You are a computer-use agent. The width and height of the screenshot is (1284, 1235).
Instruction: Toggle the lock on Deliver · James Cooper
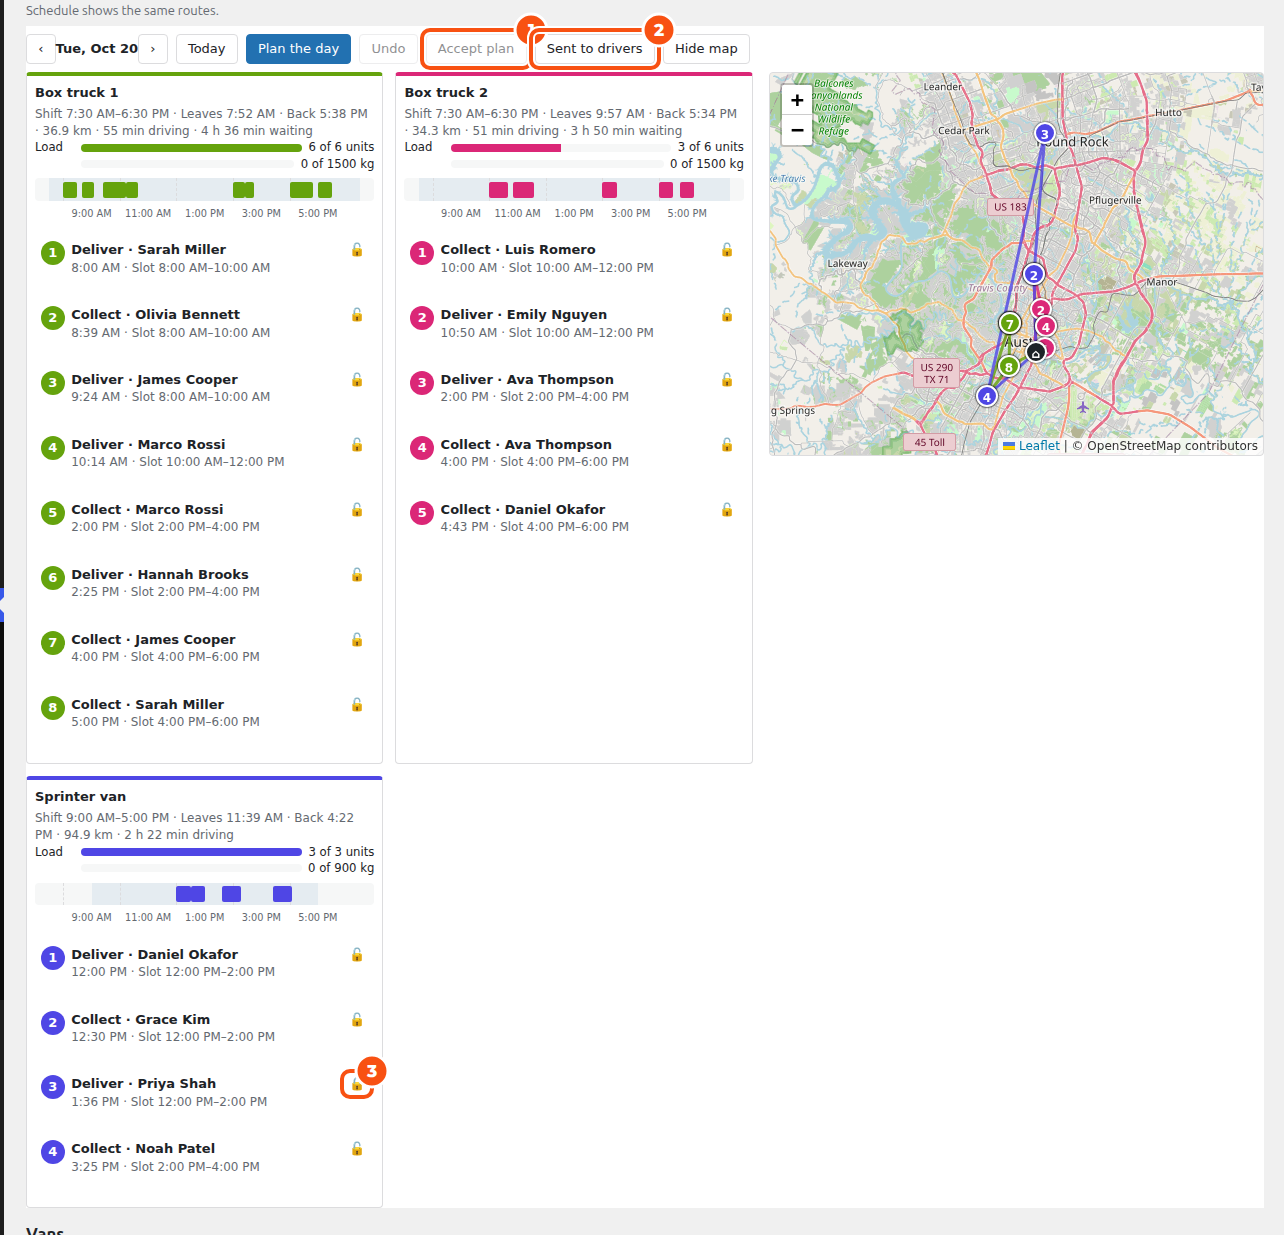(x=357, y=380)
